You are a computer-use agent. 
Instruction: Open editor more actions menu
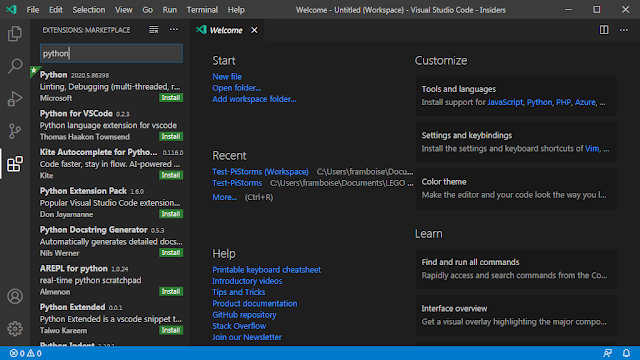click(624, 30)
